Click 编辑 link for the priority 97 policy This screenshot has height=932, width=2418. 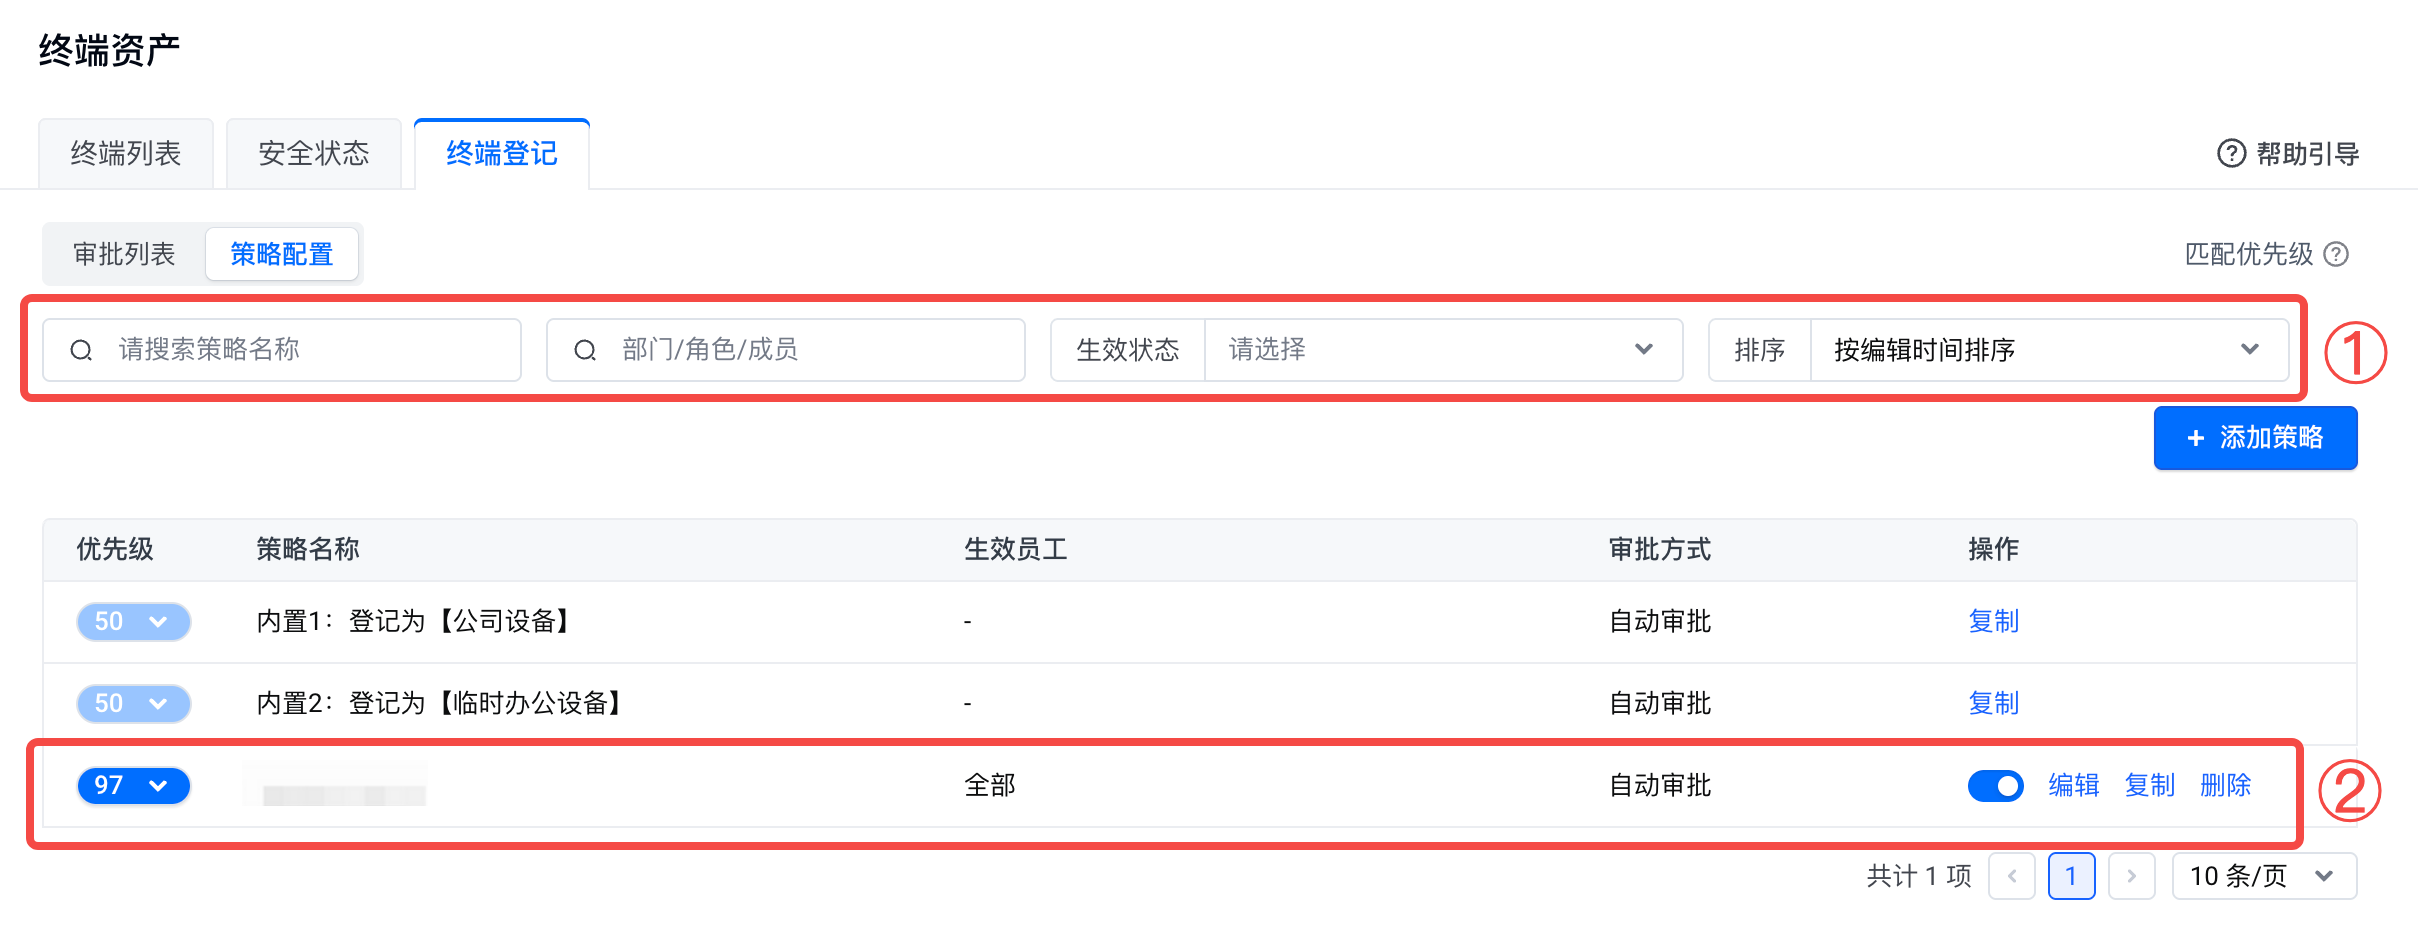2074,786
